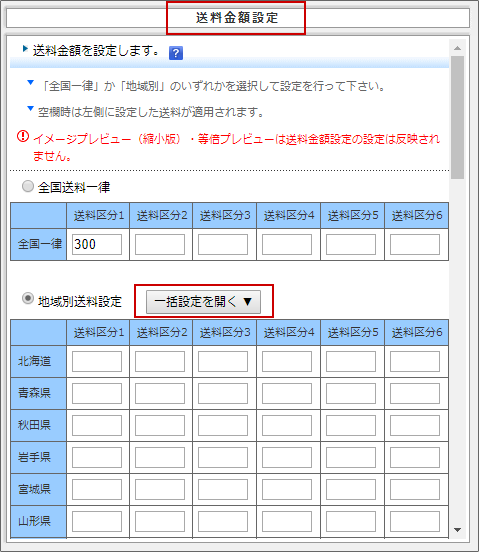Click the 宮城県 送料区分1 input field
This screenshot has height=552, width=479.
point(97,490)
